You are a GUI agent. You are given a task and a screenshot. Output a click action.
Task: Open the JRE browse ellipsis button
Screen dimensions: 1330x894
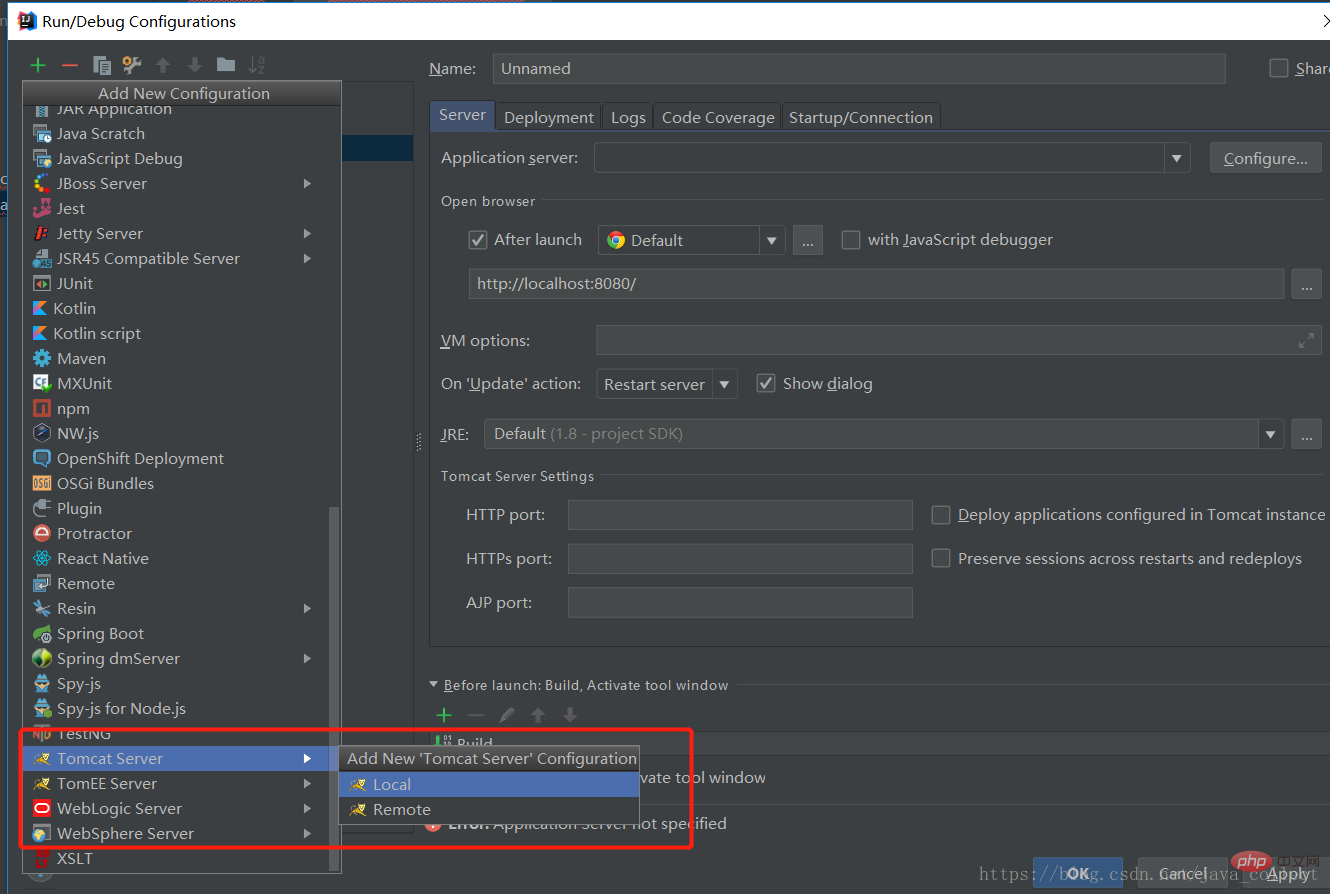(1306, 434)
